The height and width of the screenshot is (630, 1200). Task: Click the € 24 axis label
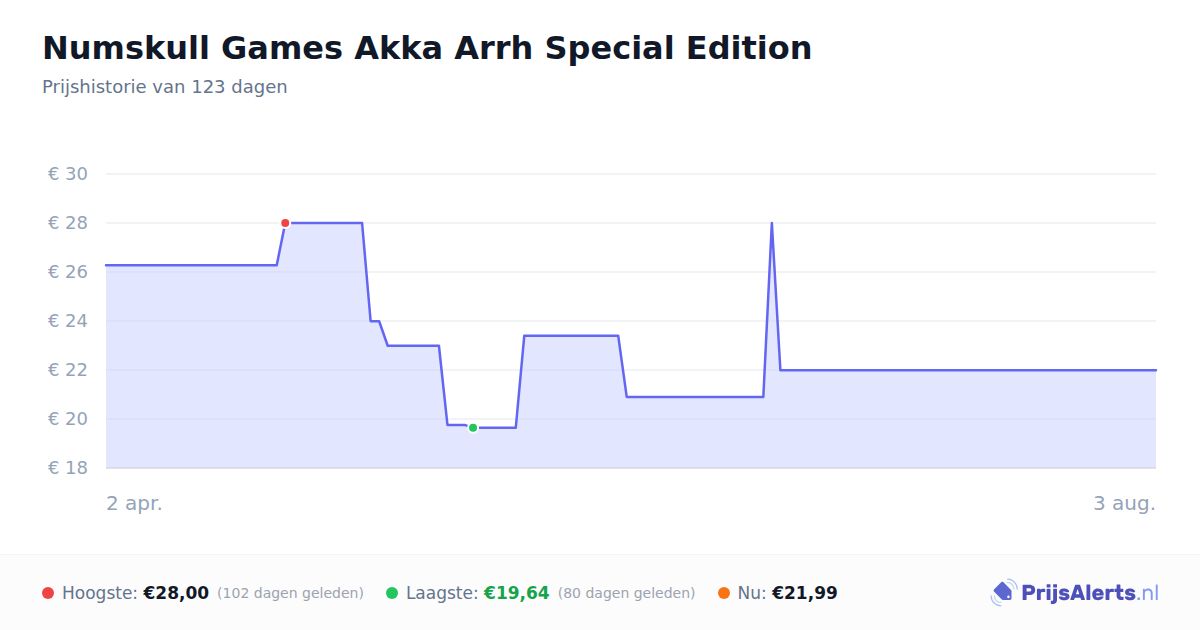point(68,321)
